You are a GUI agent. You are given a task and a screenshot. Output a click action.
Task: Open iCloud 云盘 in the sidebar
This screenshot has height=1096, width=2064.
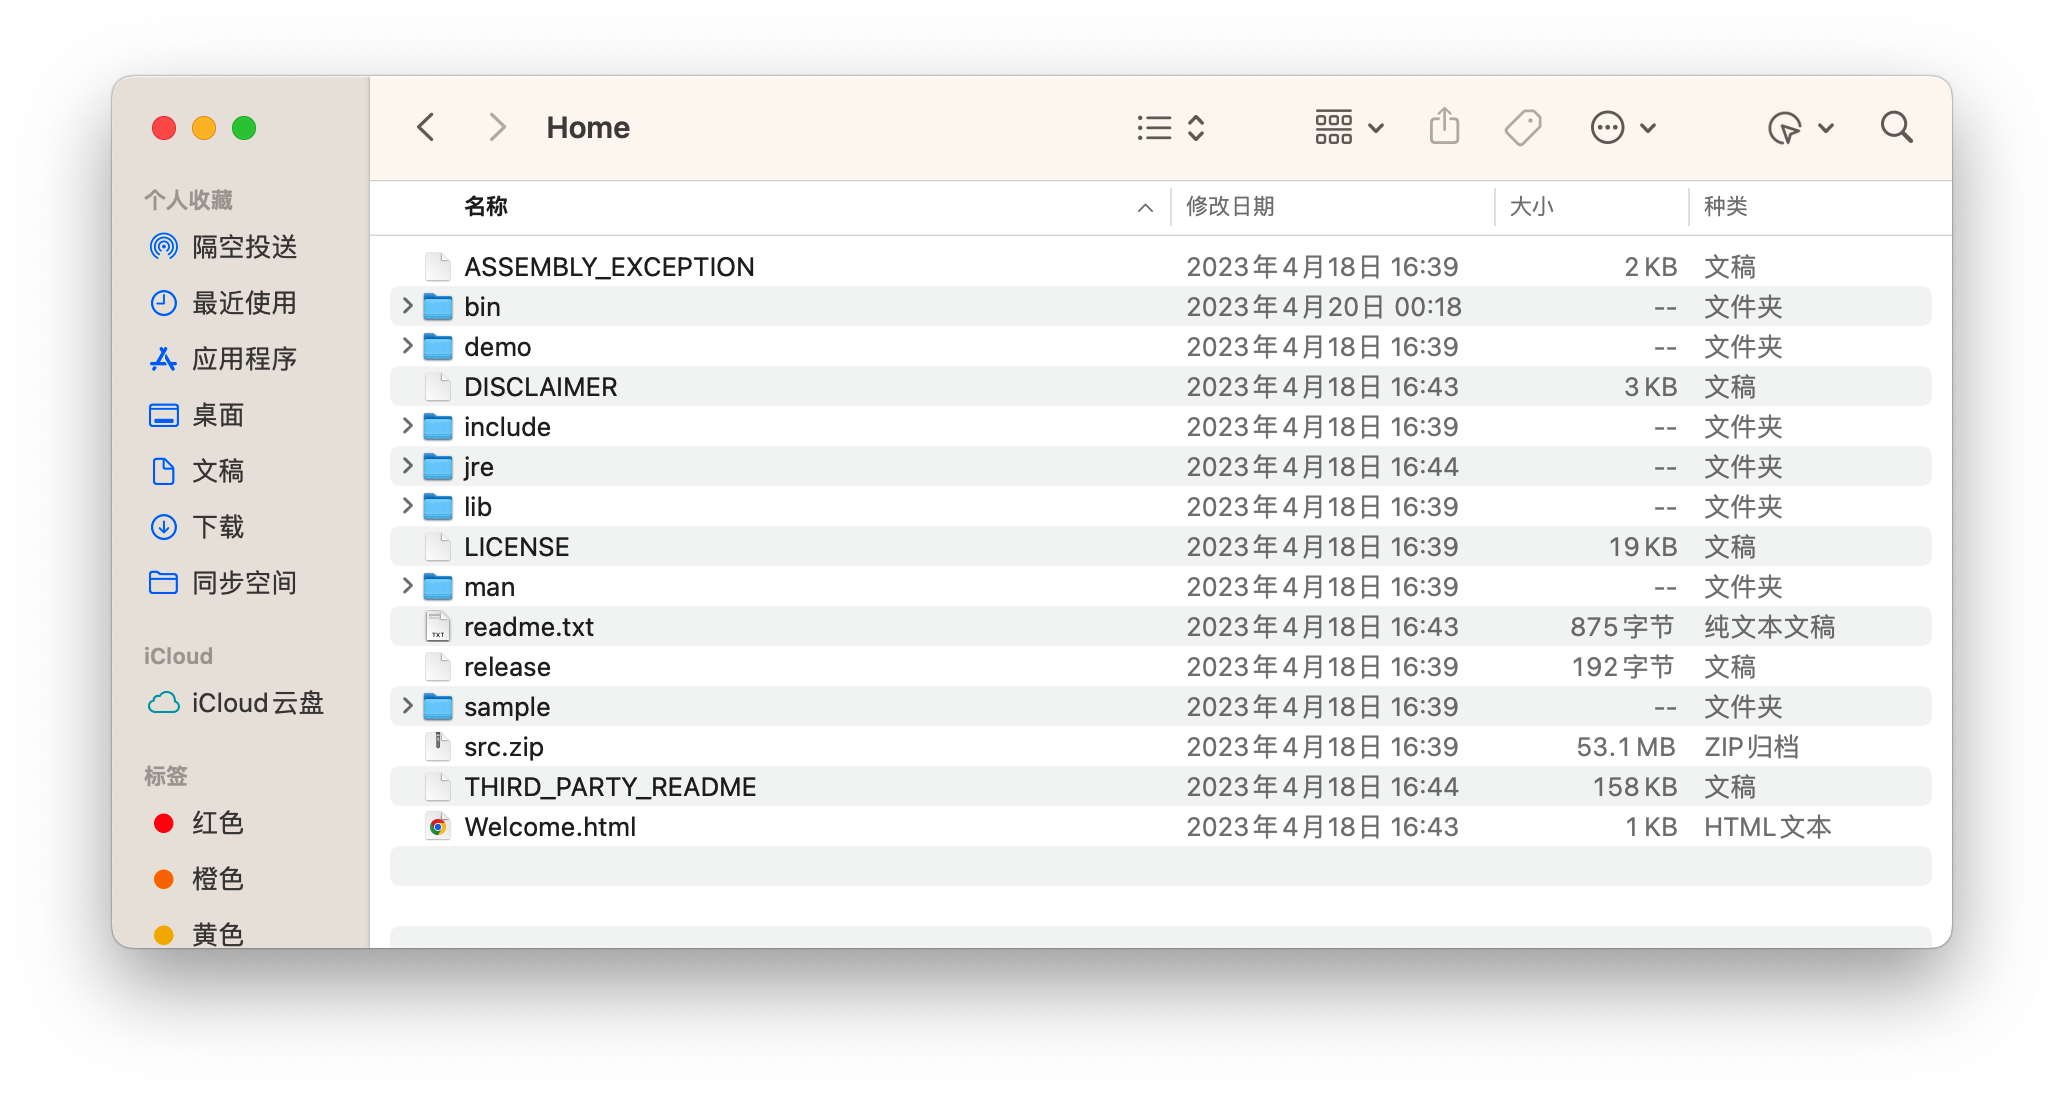coord(236,703)
